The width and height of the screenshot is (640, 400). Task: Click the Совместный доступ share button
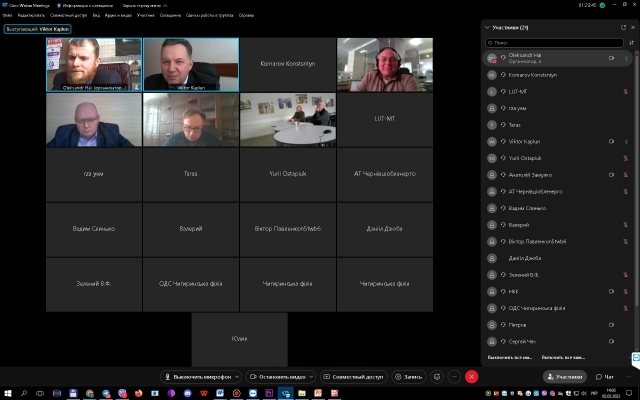pos(353,377)
